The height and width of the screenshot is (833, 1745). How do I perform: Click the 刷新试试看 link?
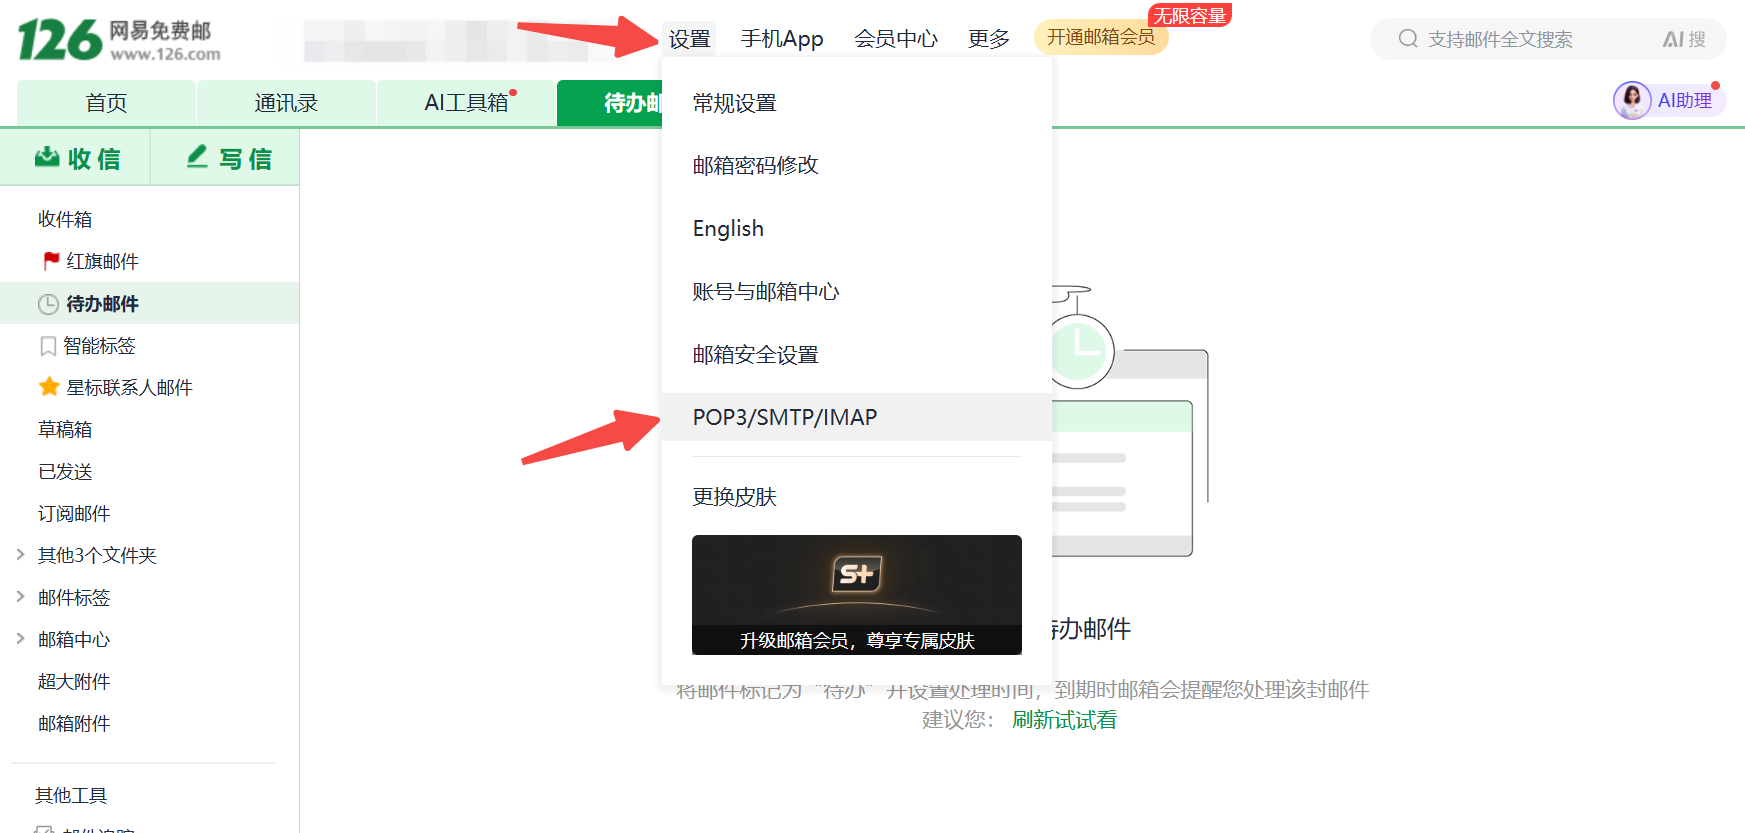pyautogui.click(x=1064, y=720)
